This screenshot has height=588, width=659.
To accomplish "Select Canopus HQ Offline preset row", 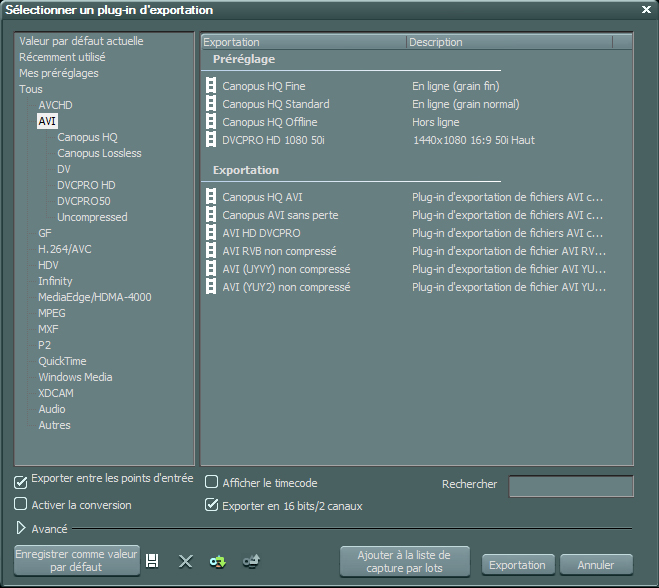I will (x=416, y=122).
